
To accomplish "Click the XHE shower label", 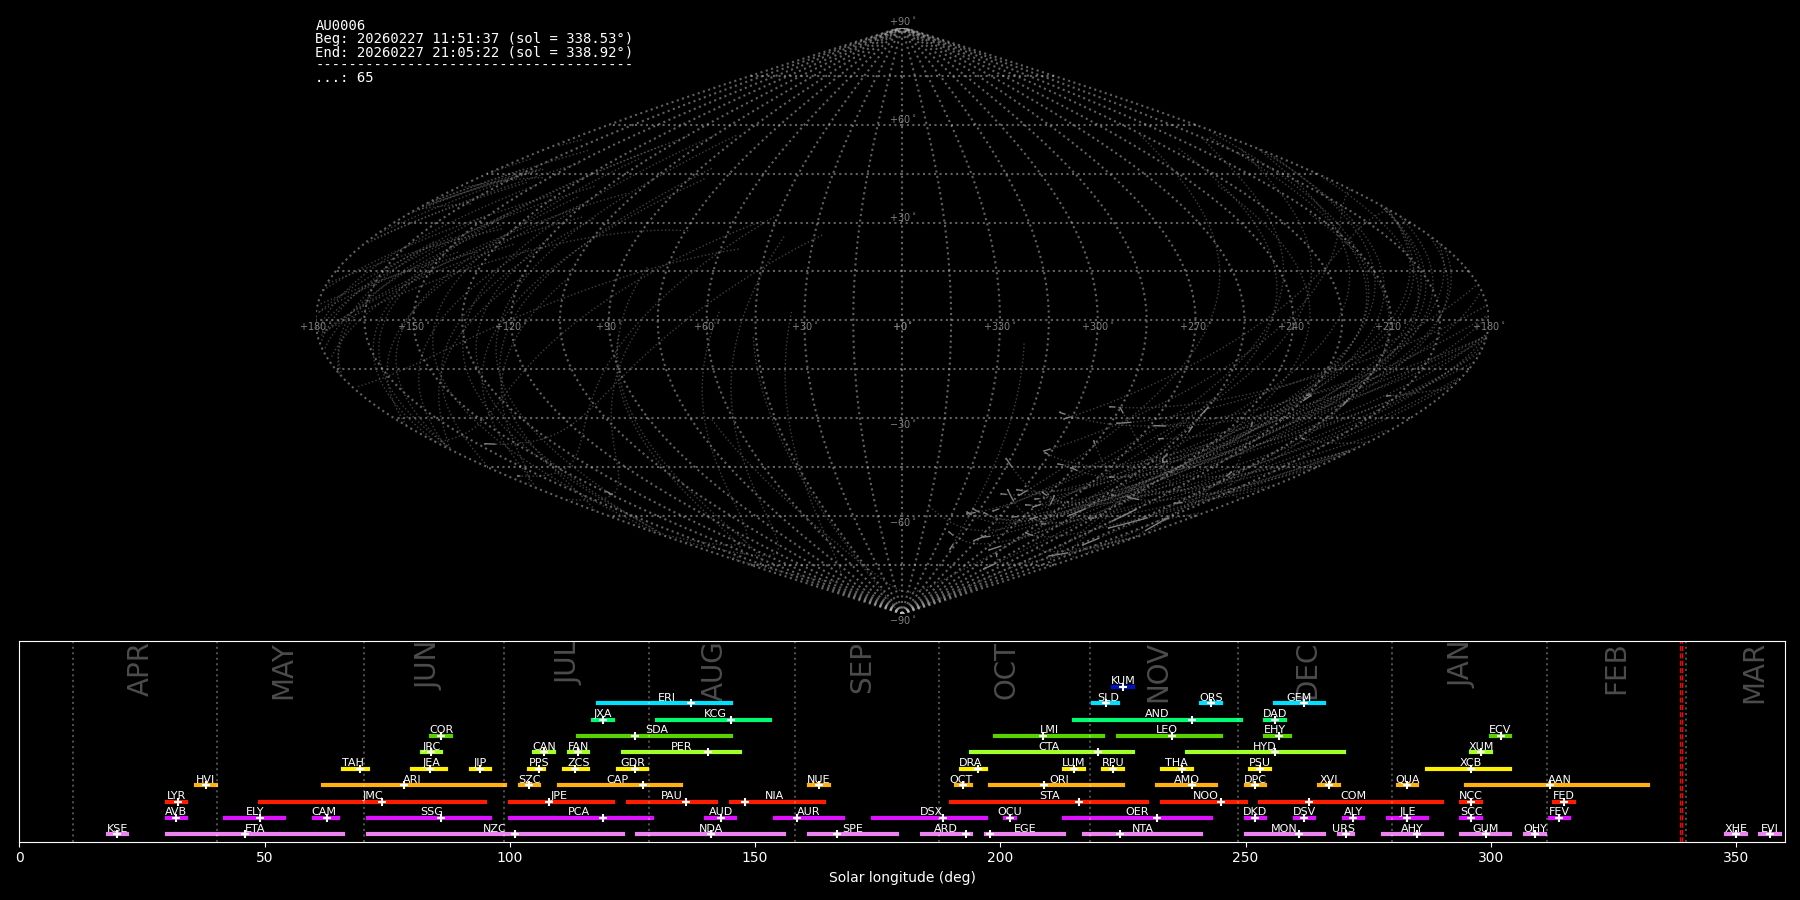I will point(1736,829).
